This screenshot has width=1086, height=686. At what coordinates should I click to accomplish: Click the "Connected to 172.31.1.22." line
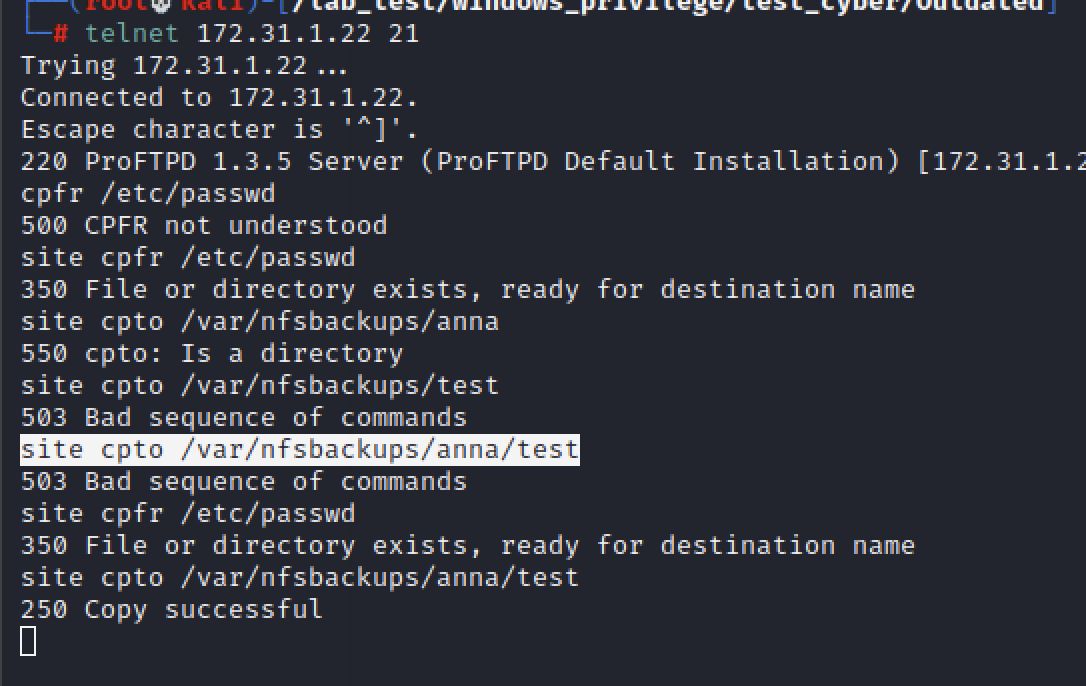point(219,98)
